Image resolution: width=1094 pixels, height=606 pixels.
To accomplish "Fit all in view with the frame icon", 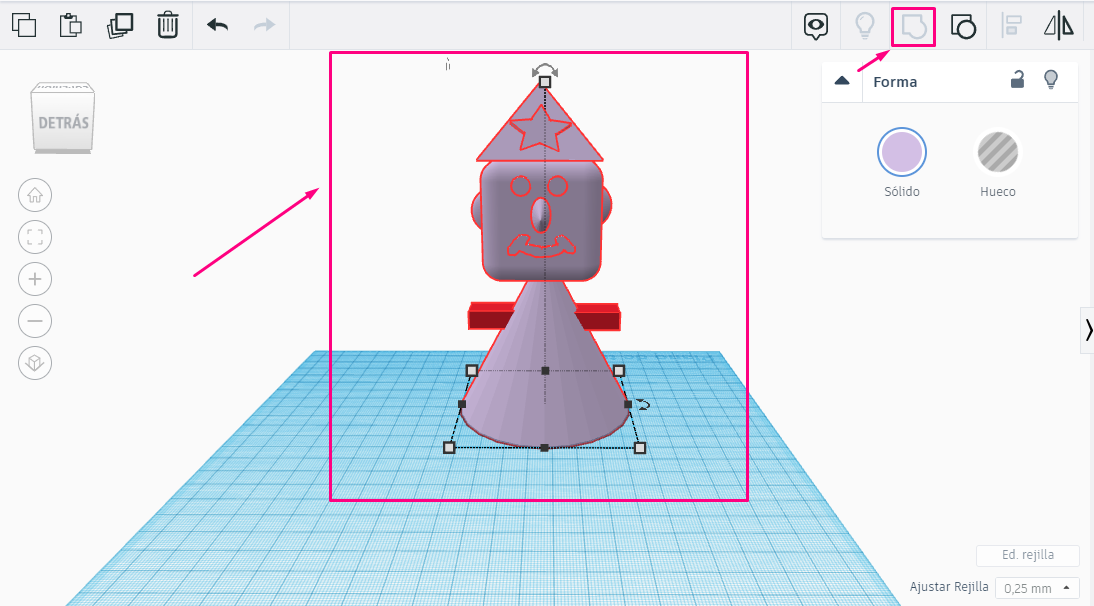I will coord(35,237).
